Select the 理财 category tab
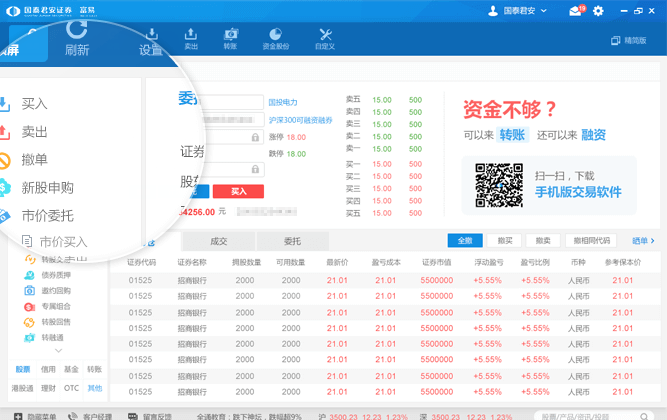Screen dimensions: 667x420 [x=48, y=388]
